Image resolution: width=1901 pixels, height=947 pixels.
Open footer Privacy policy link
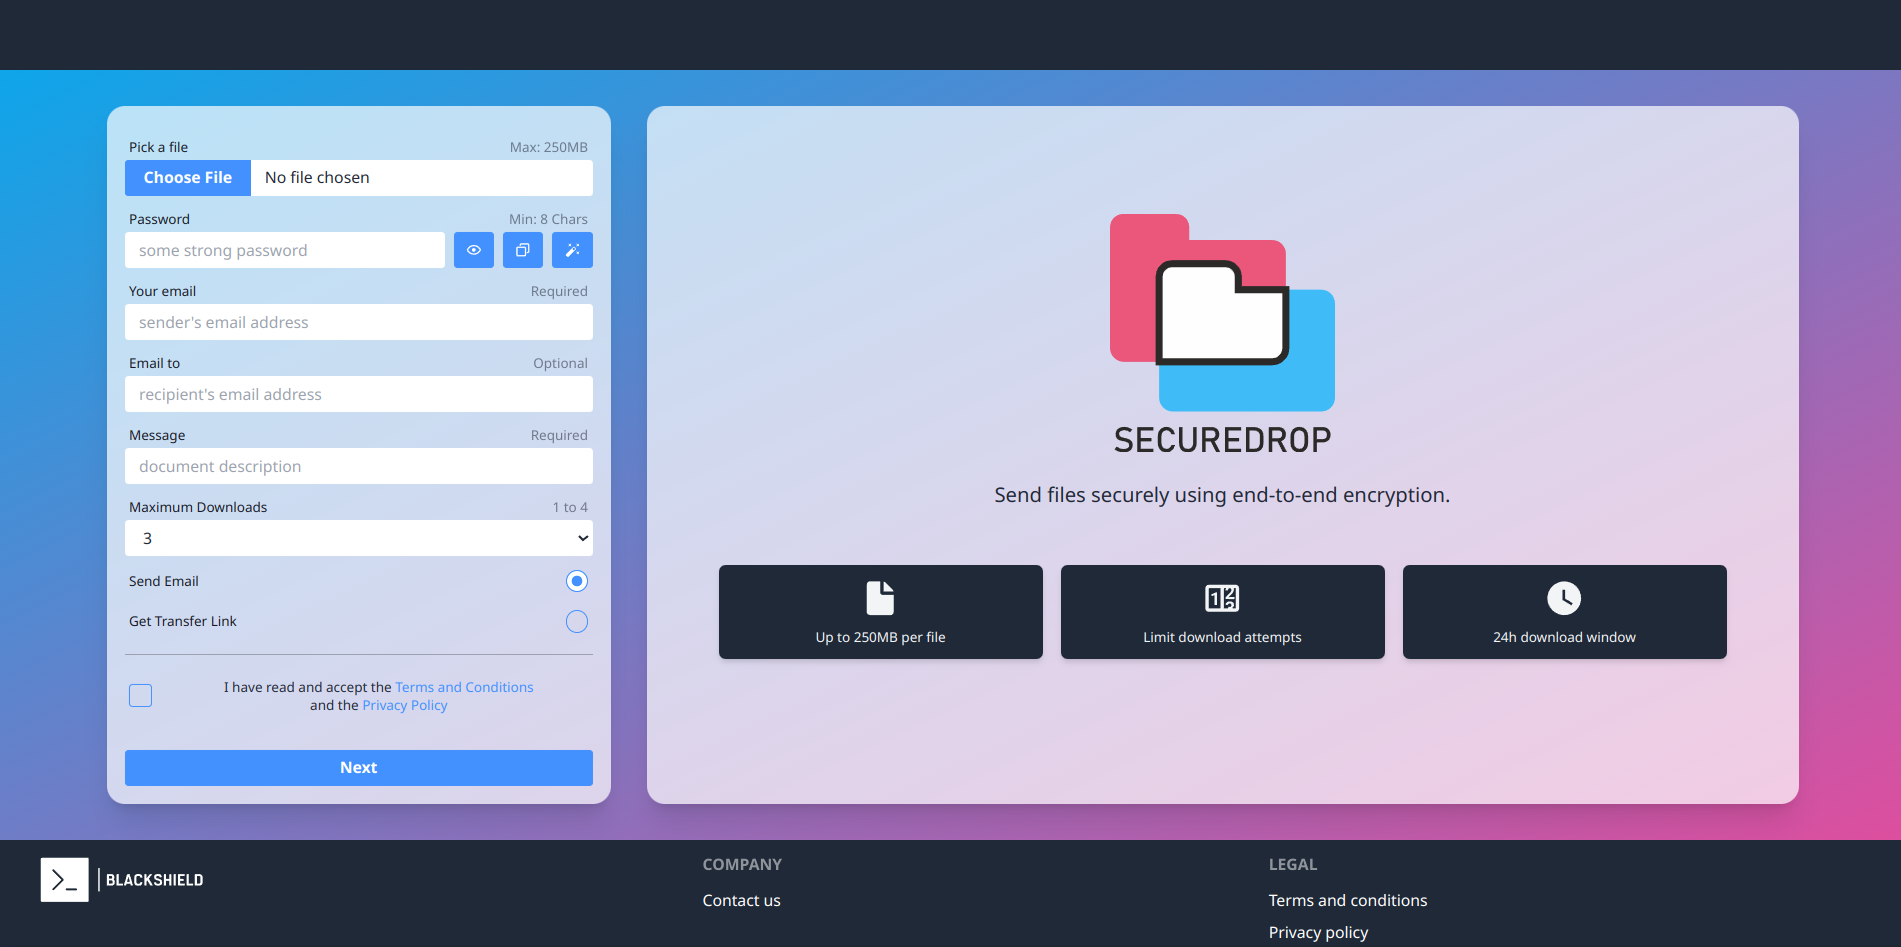[x=1318, y=932]
